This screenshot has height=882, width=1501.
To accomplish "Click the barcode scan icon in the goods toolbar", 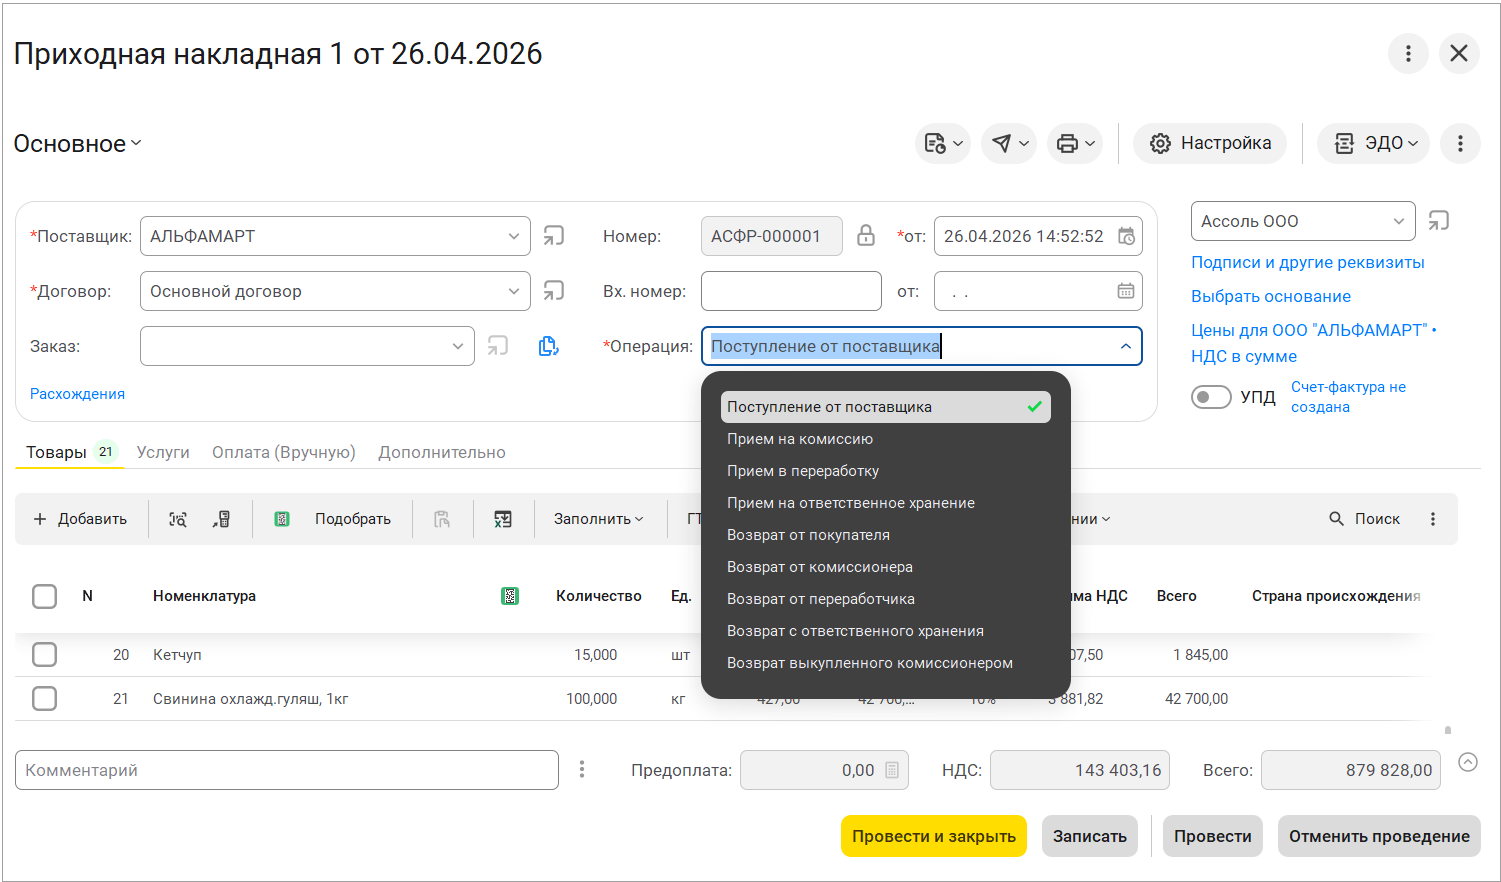I will point(178,519).
